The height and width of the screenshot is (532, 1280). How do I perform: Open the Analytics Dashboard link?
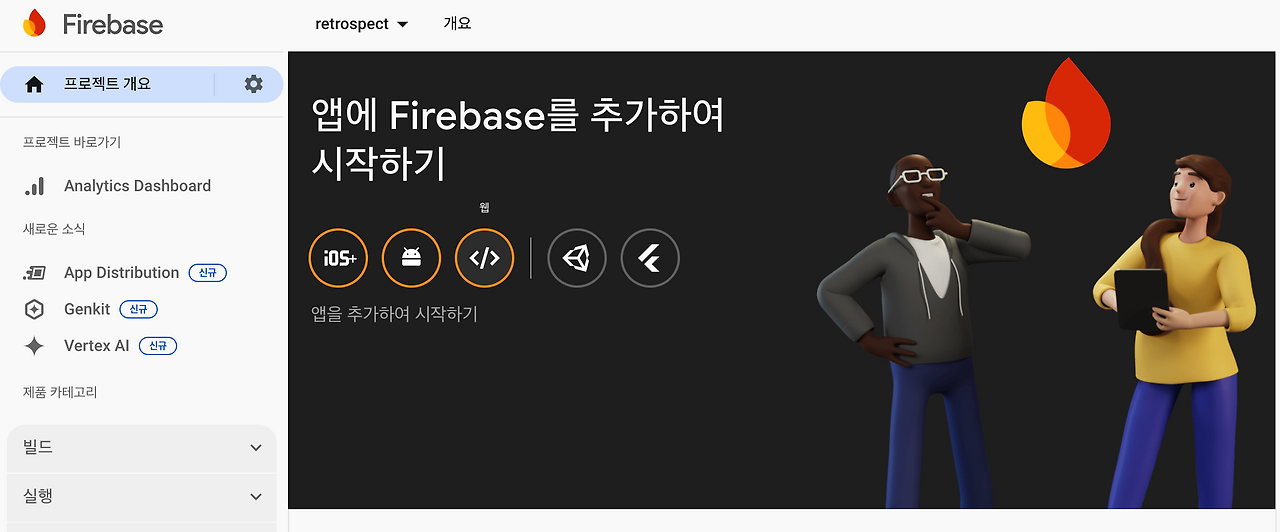(x=137, y=186)
